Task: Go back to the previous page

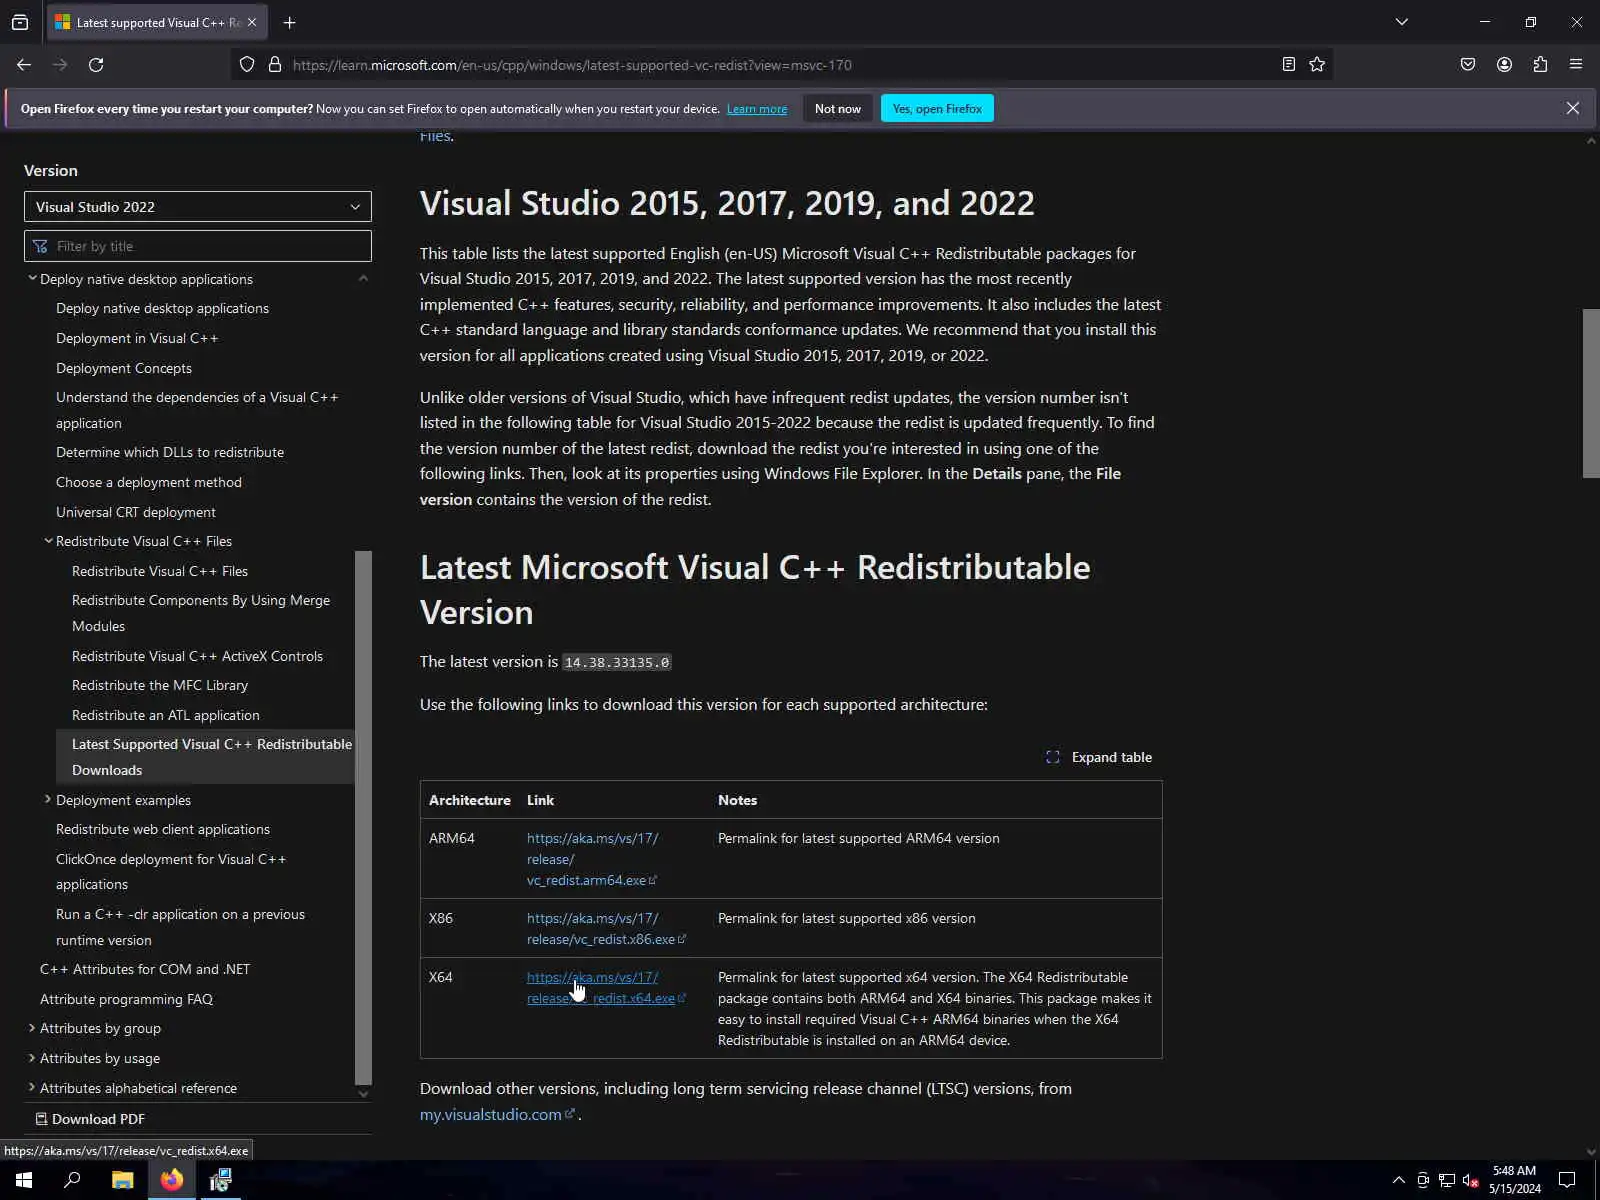Action: coord(24,65)
